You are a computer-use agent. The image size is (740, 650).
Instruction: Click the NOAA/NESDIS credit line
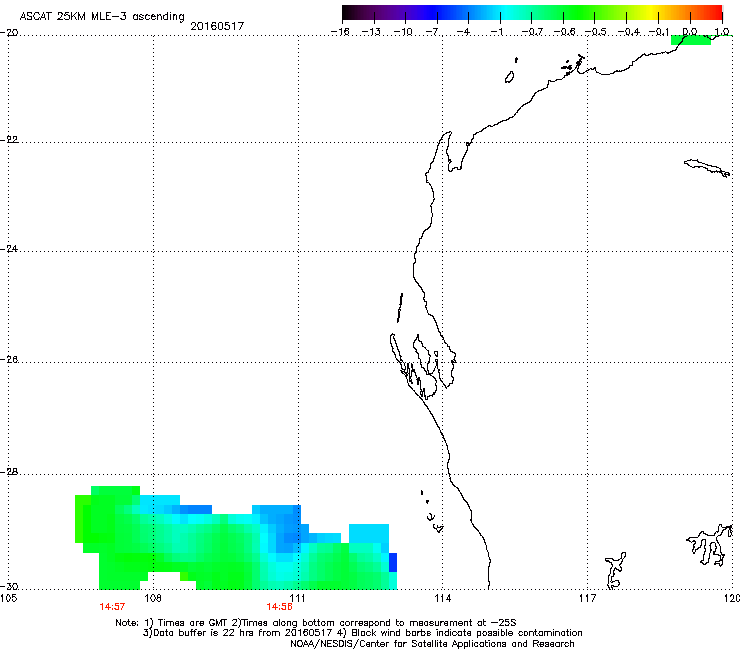click(x=432, y=644)
